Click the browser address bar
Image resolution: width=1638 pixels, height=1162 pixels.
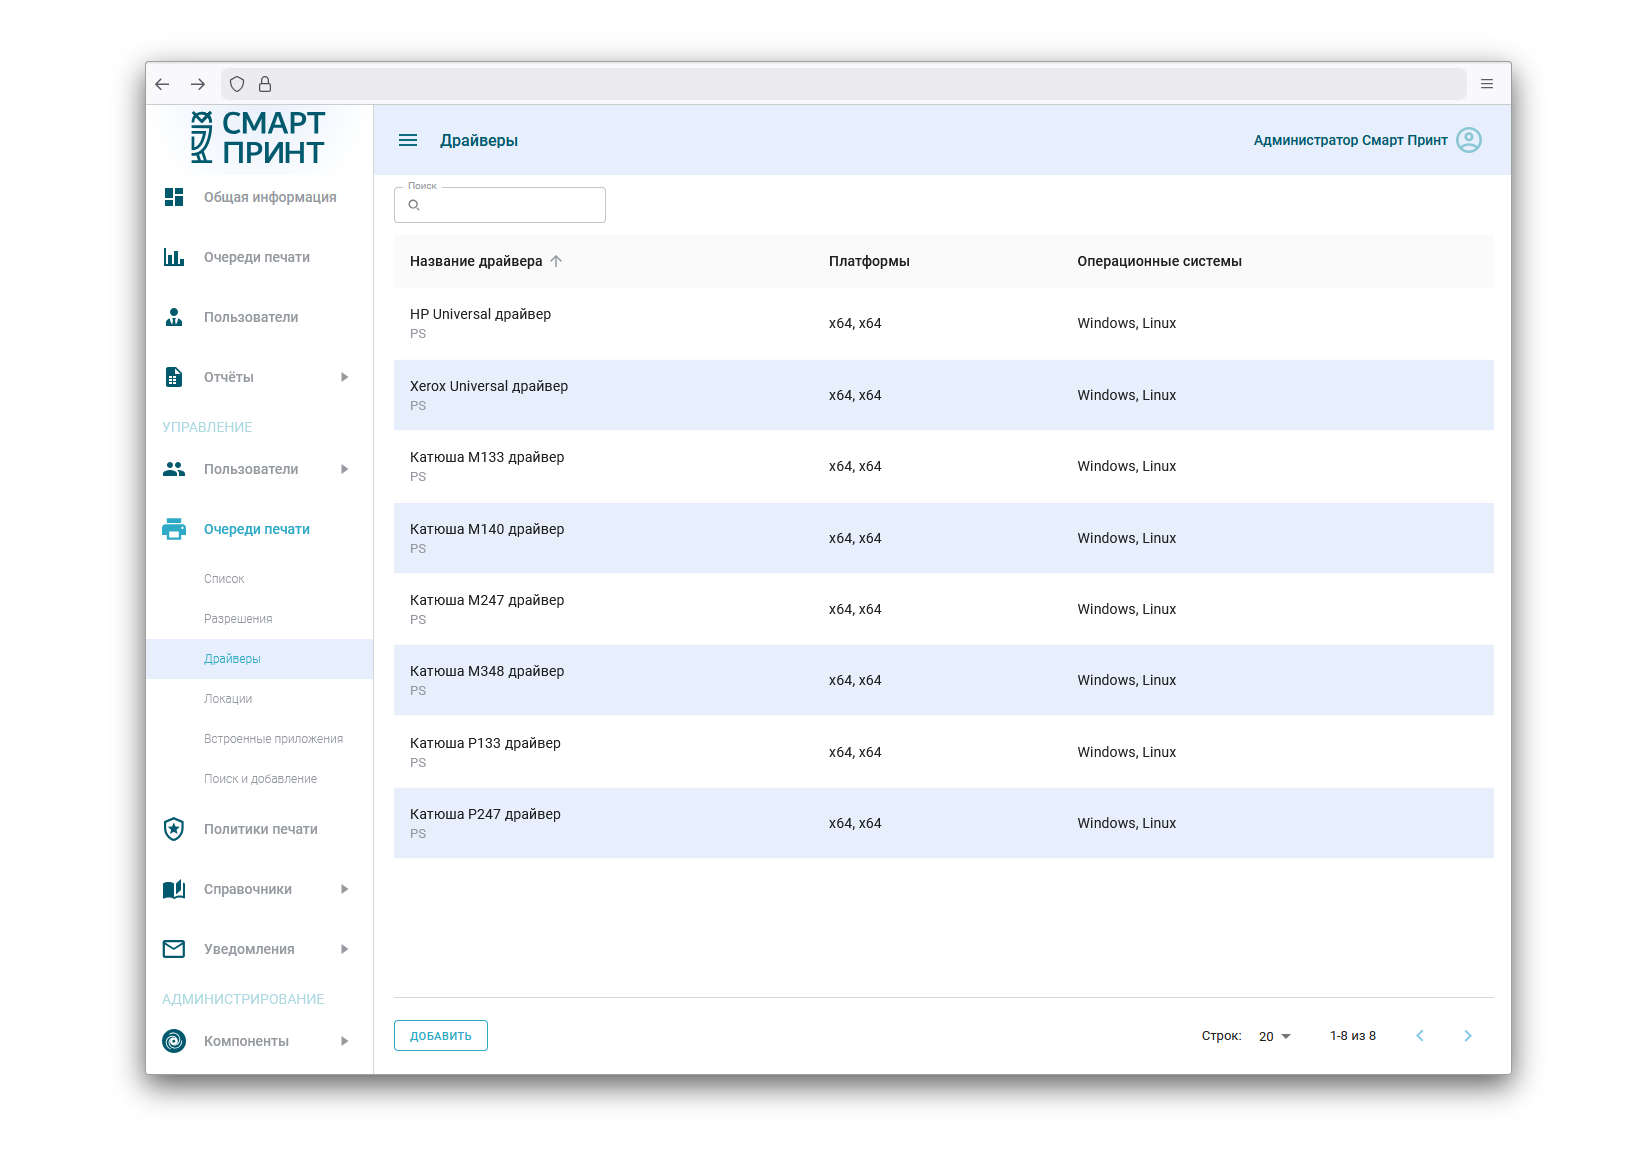tap(843, 84)
